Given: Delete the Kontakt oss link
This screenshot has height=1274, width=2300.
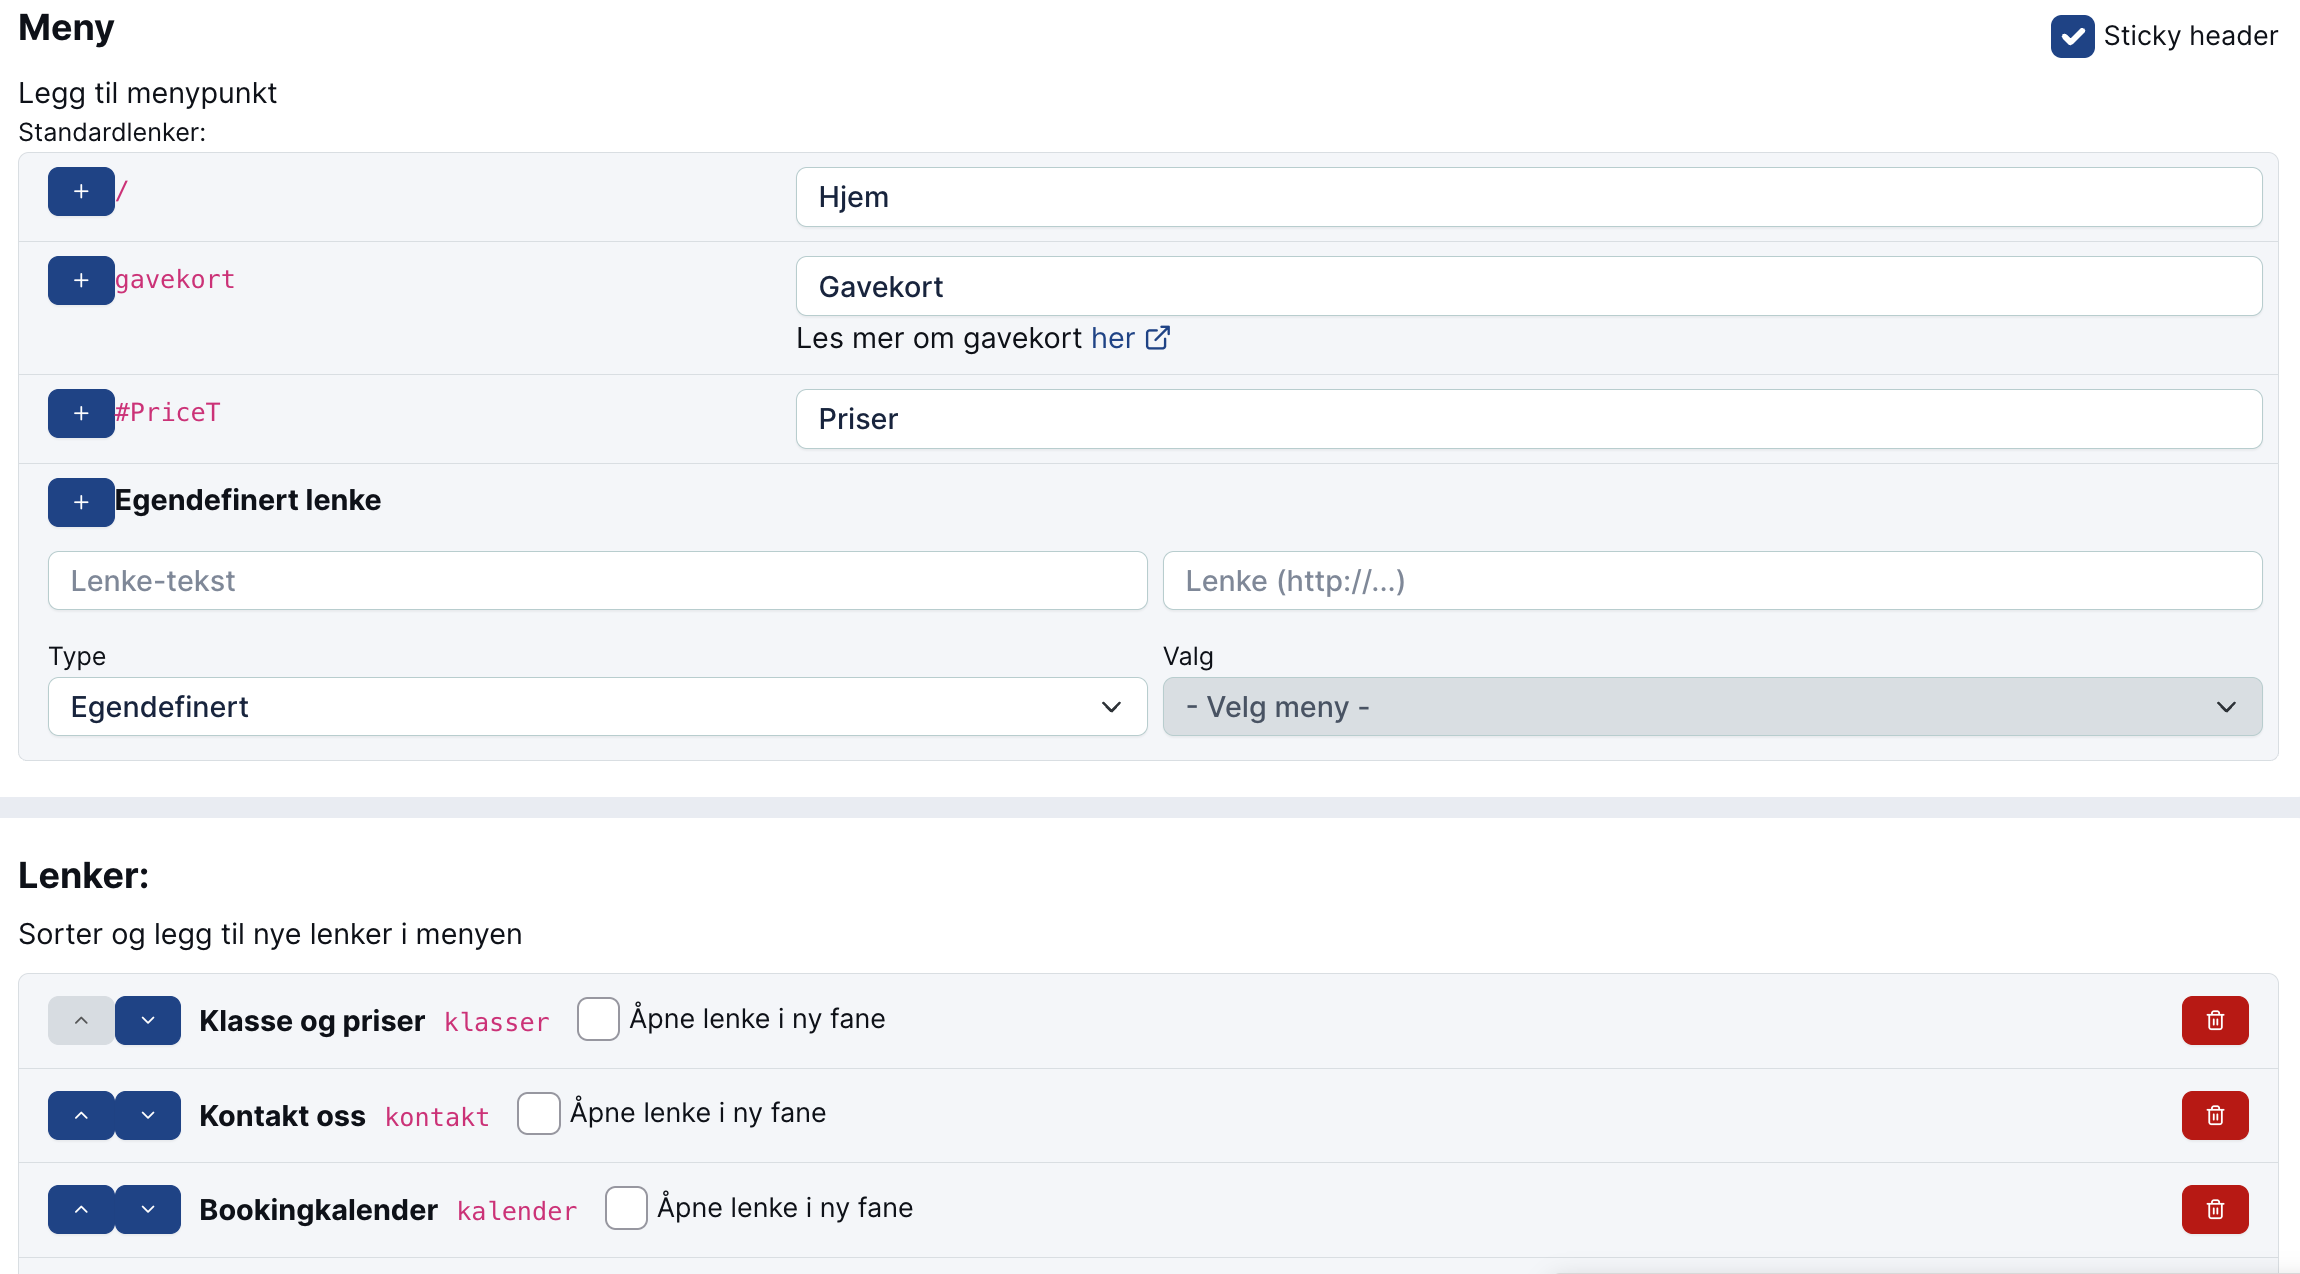Looking at the screenshot, I should [x=2215, y=1115].
